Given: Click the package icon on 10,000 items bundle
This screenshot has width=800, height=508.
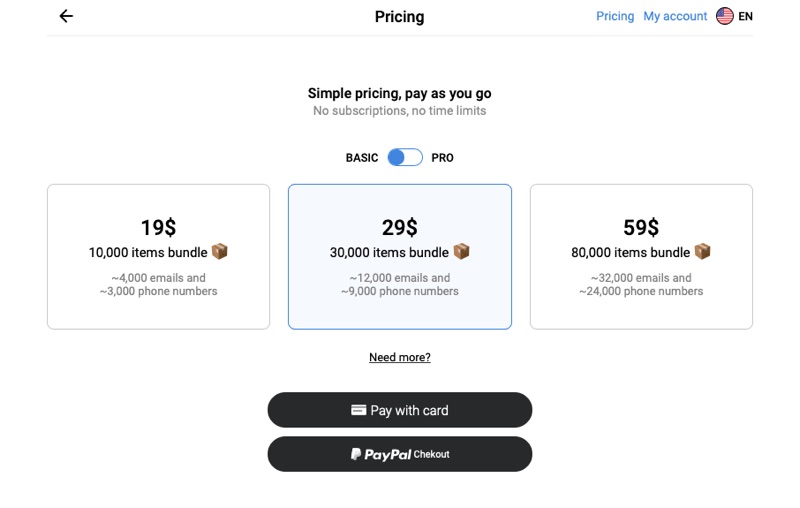Looking at the screenshot, I should tap(219, 251).
